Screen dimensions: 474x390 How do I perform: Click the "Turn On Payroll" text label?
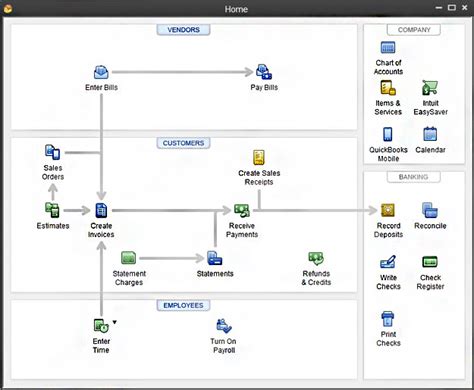[223, 346]
